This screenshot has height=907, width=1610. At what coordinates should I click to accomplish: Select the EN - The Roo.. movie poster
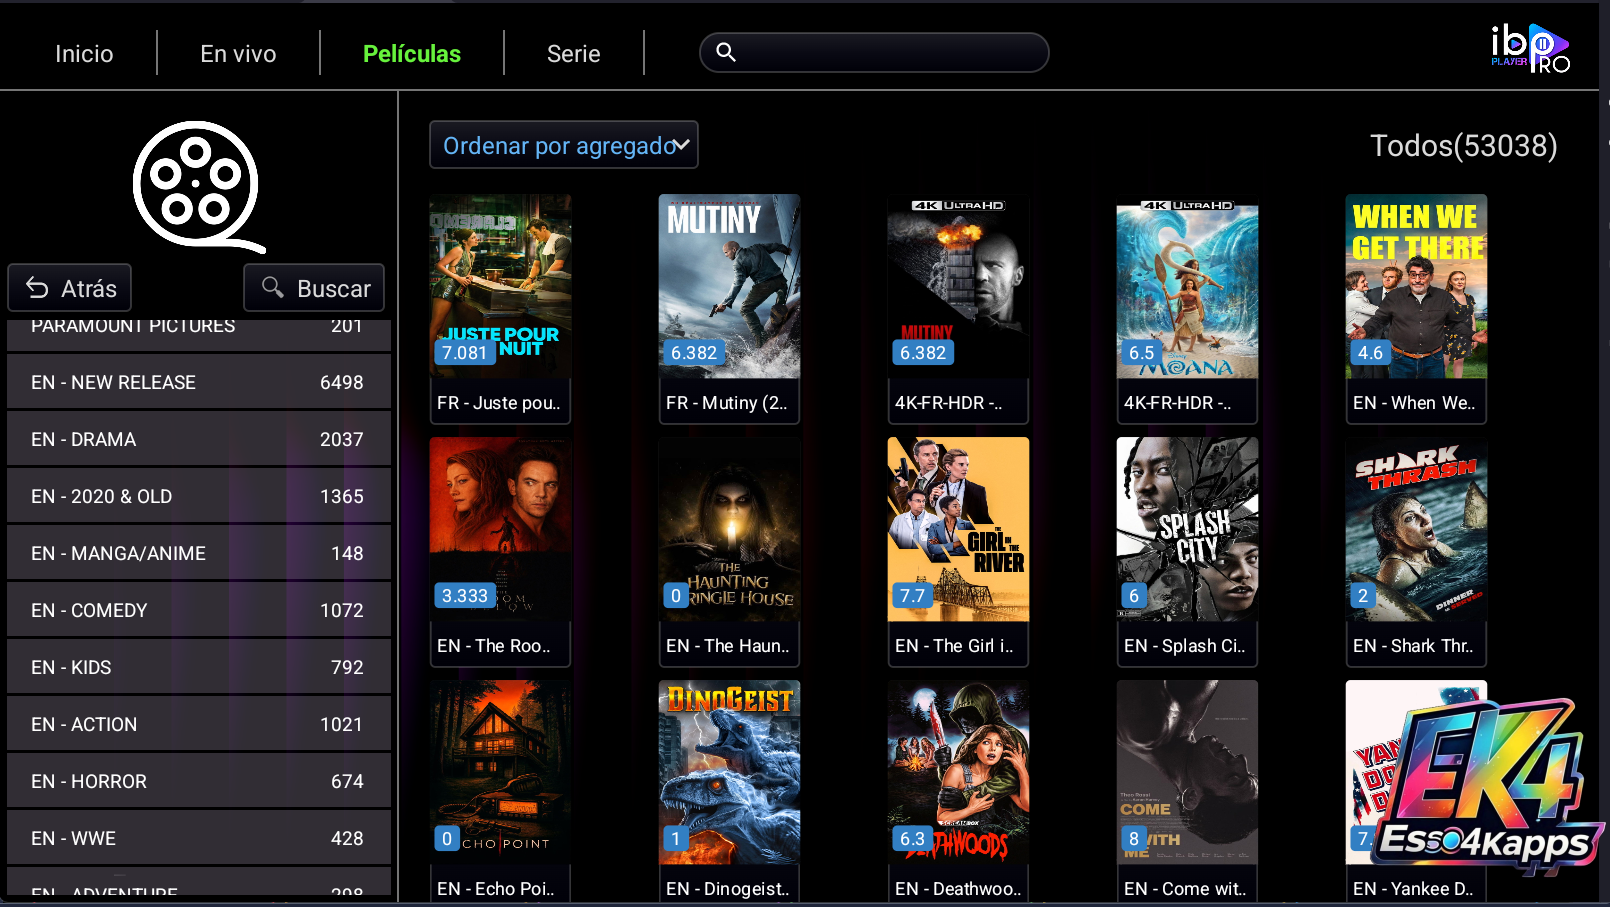tap(500, 529)
